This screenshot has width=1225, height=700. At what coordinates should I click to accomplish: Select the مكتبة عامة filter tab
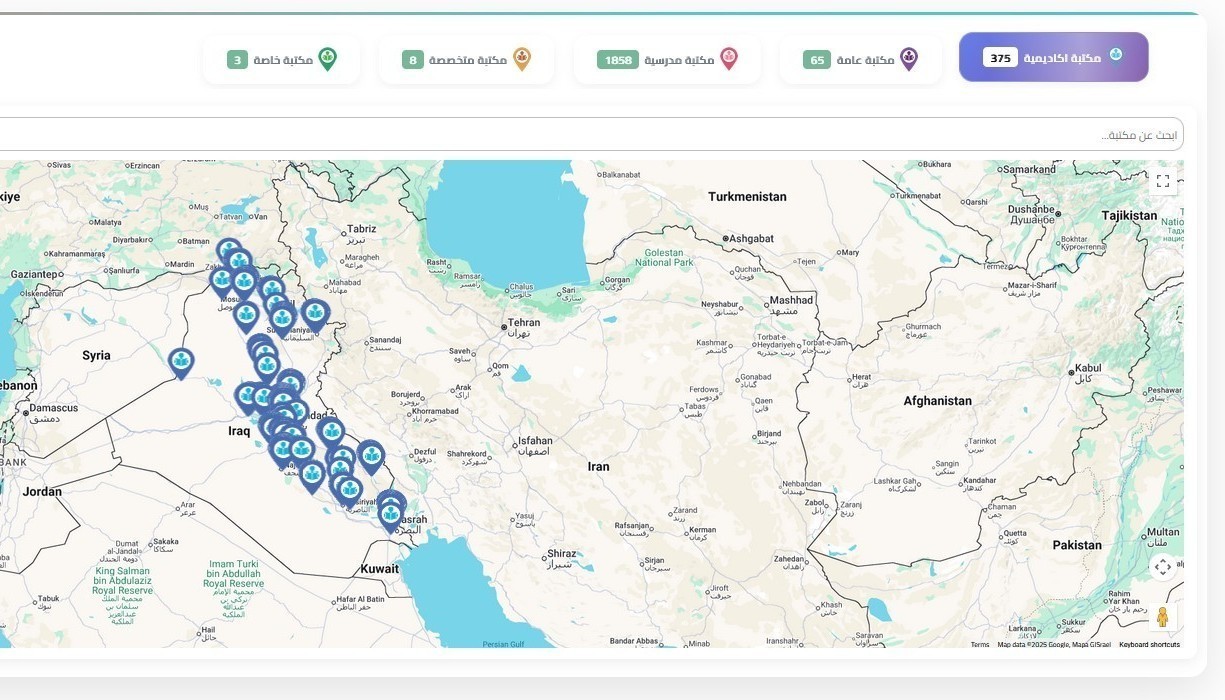click(860, 60)
